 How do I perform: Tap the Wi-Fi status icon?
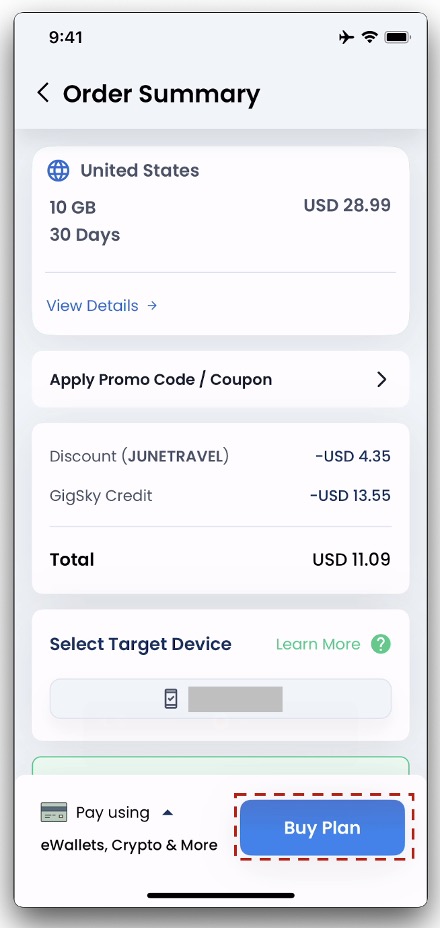(370, 37)
